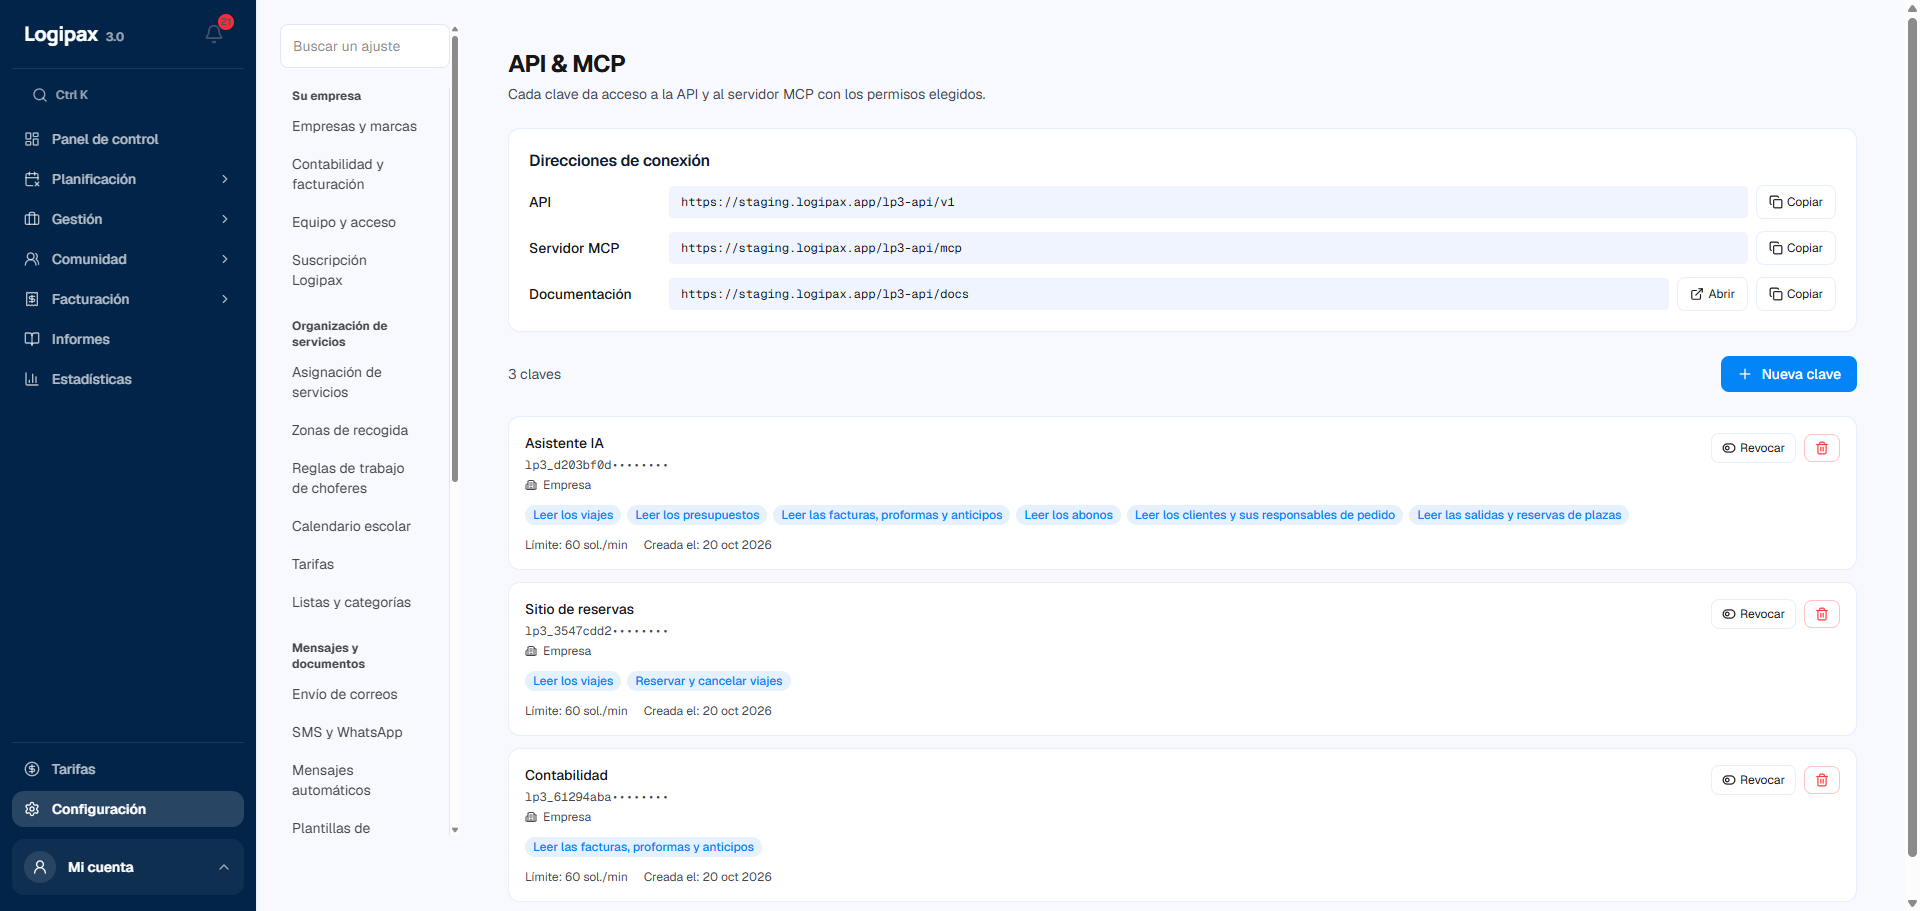The width and height of the screenshot is (1920, 911).
Task: Expand the Gestión menu chevron
Action: point(225,219)
